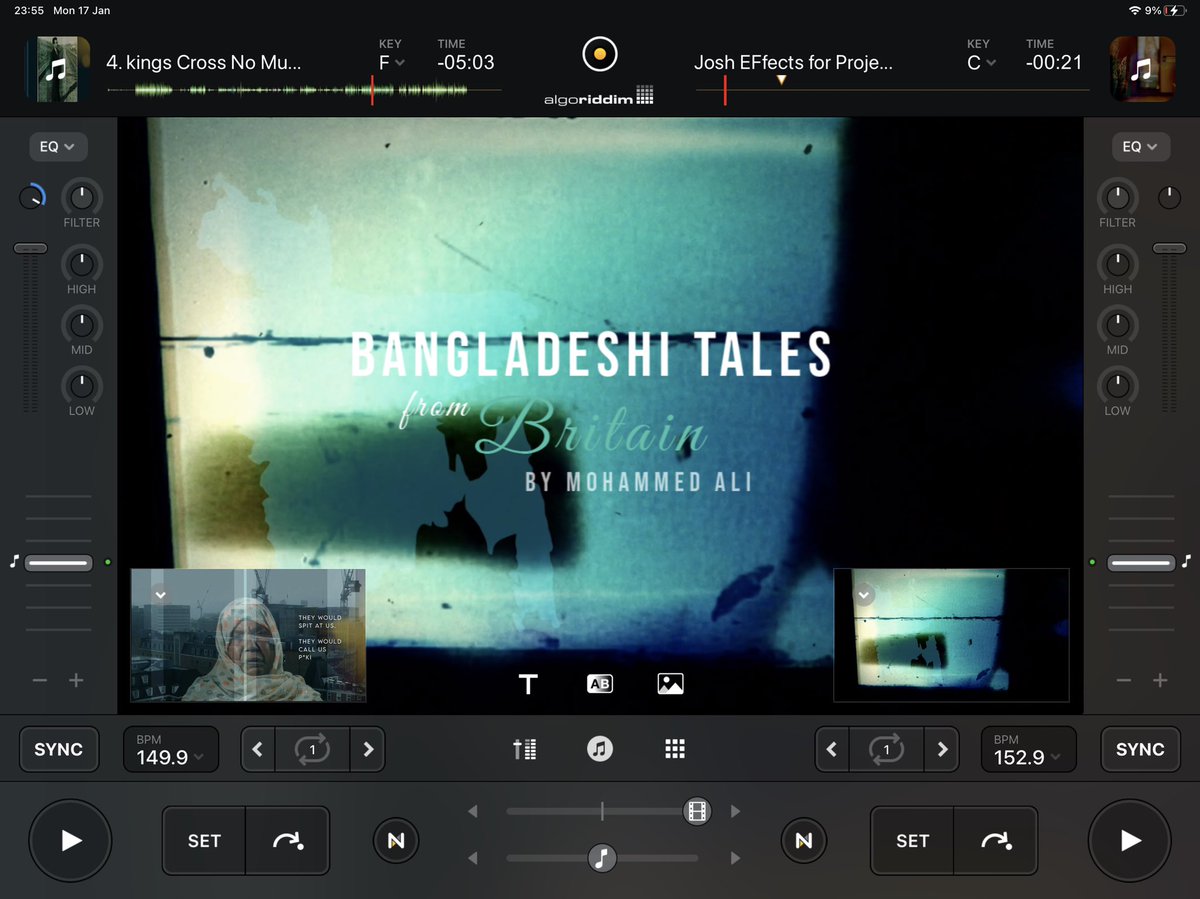Open right deck EQ dropdown
Screen dimensions: 1200x899
pos(1139,146)
